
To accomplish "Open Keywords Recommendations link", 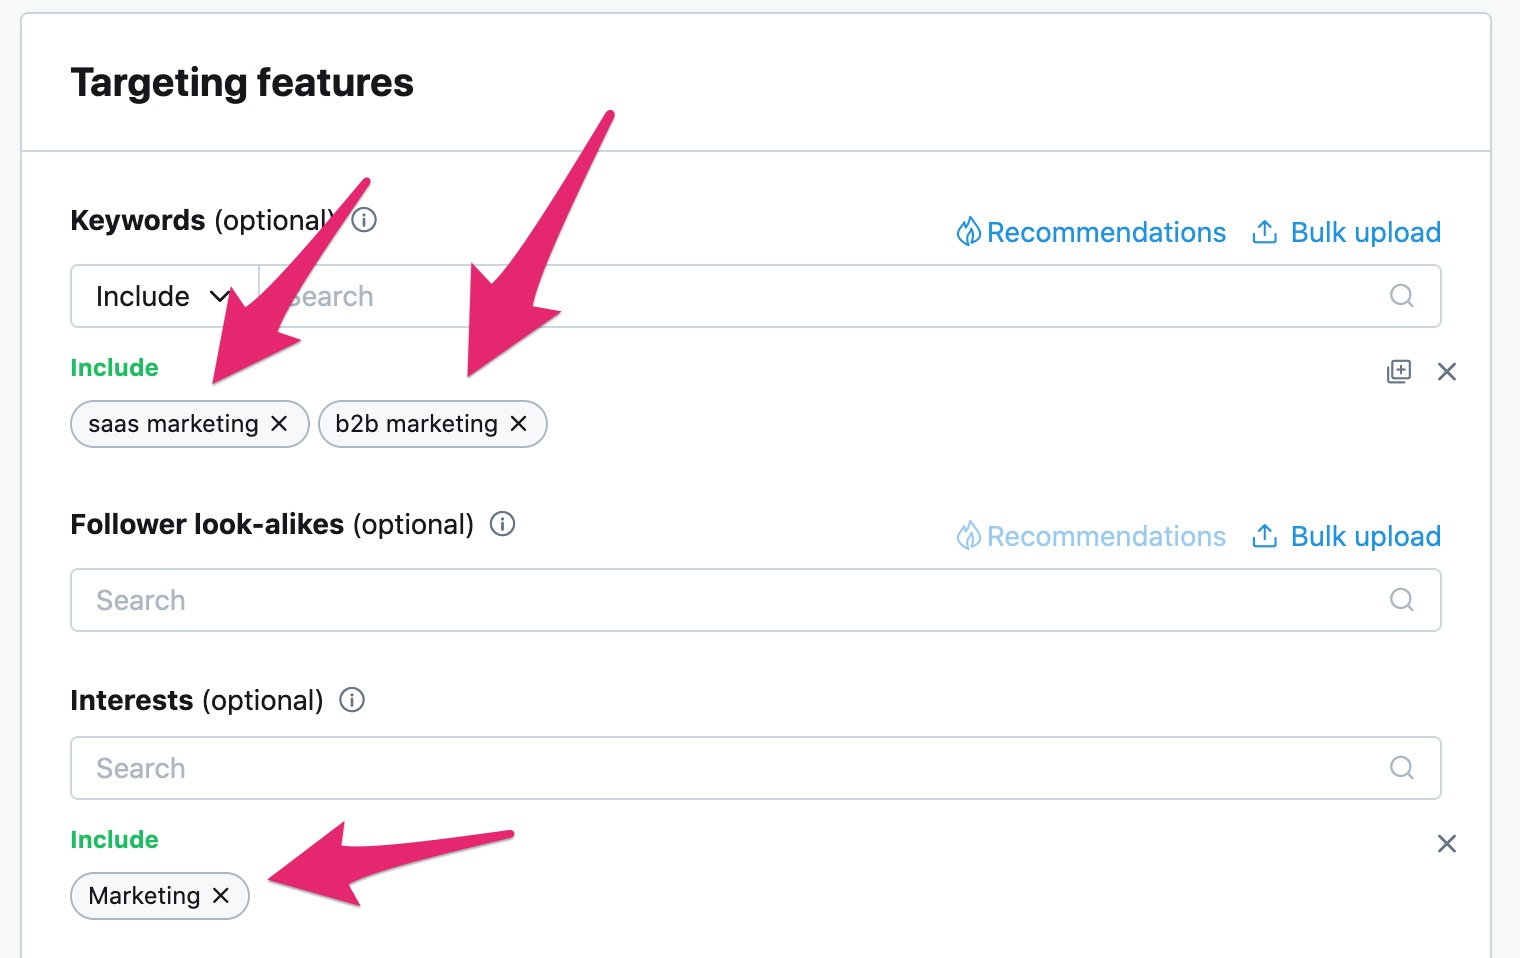I will click(x=1091, y=232).
